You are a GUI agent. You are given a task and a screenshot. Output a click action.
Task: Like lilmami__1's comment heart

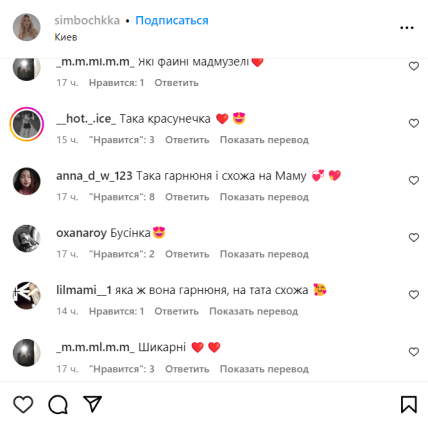[x=414, y=295]
